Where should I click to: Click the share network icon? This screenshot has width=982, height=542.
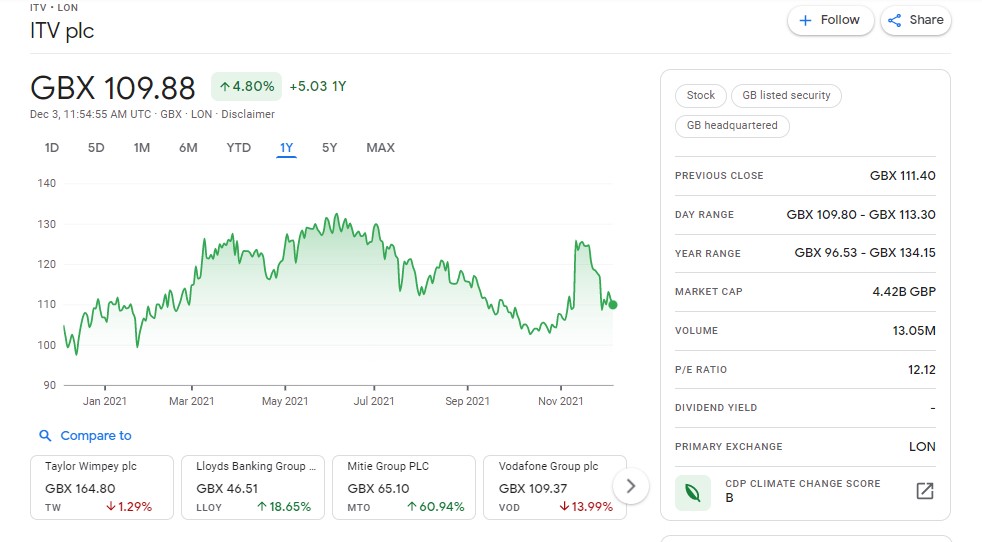[x=895, y=21]
